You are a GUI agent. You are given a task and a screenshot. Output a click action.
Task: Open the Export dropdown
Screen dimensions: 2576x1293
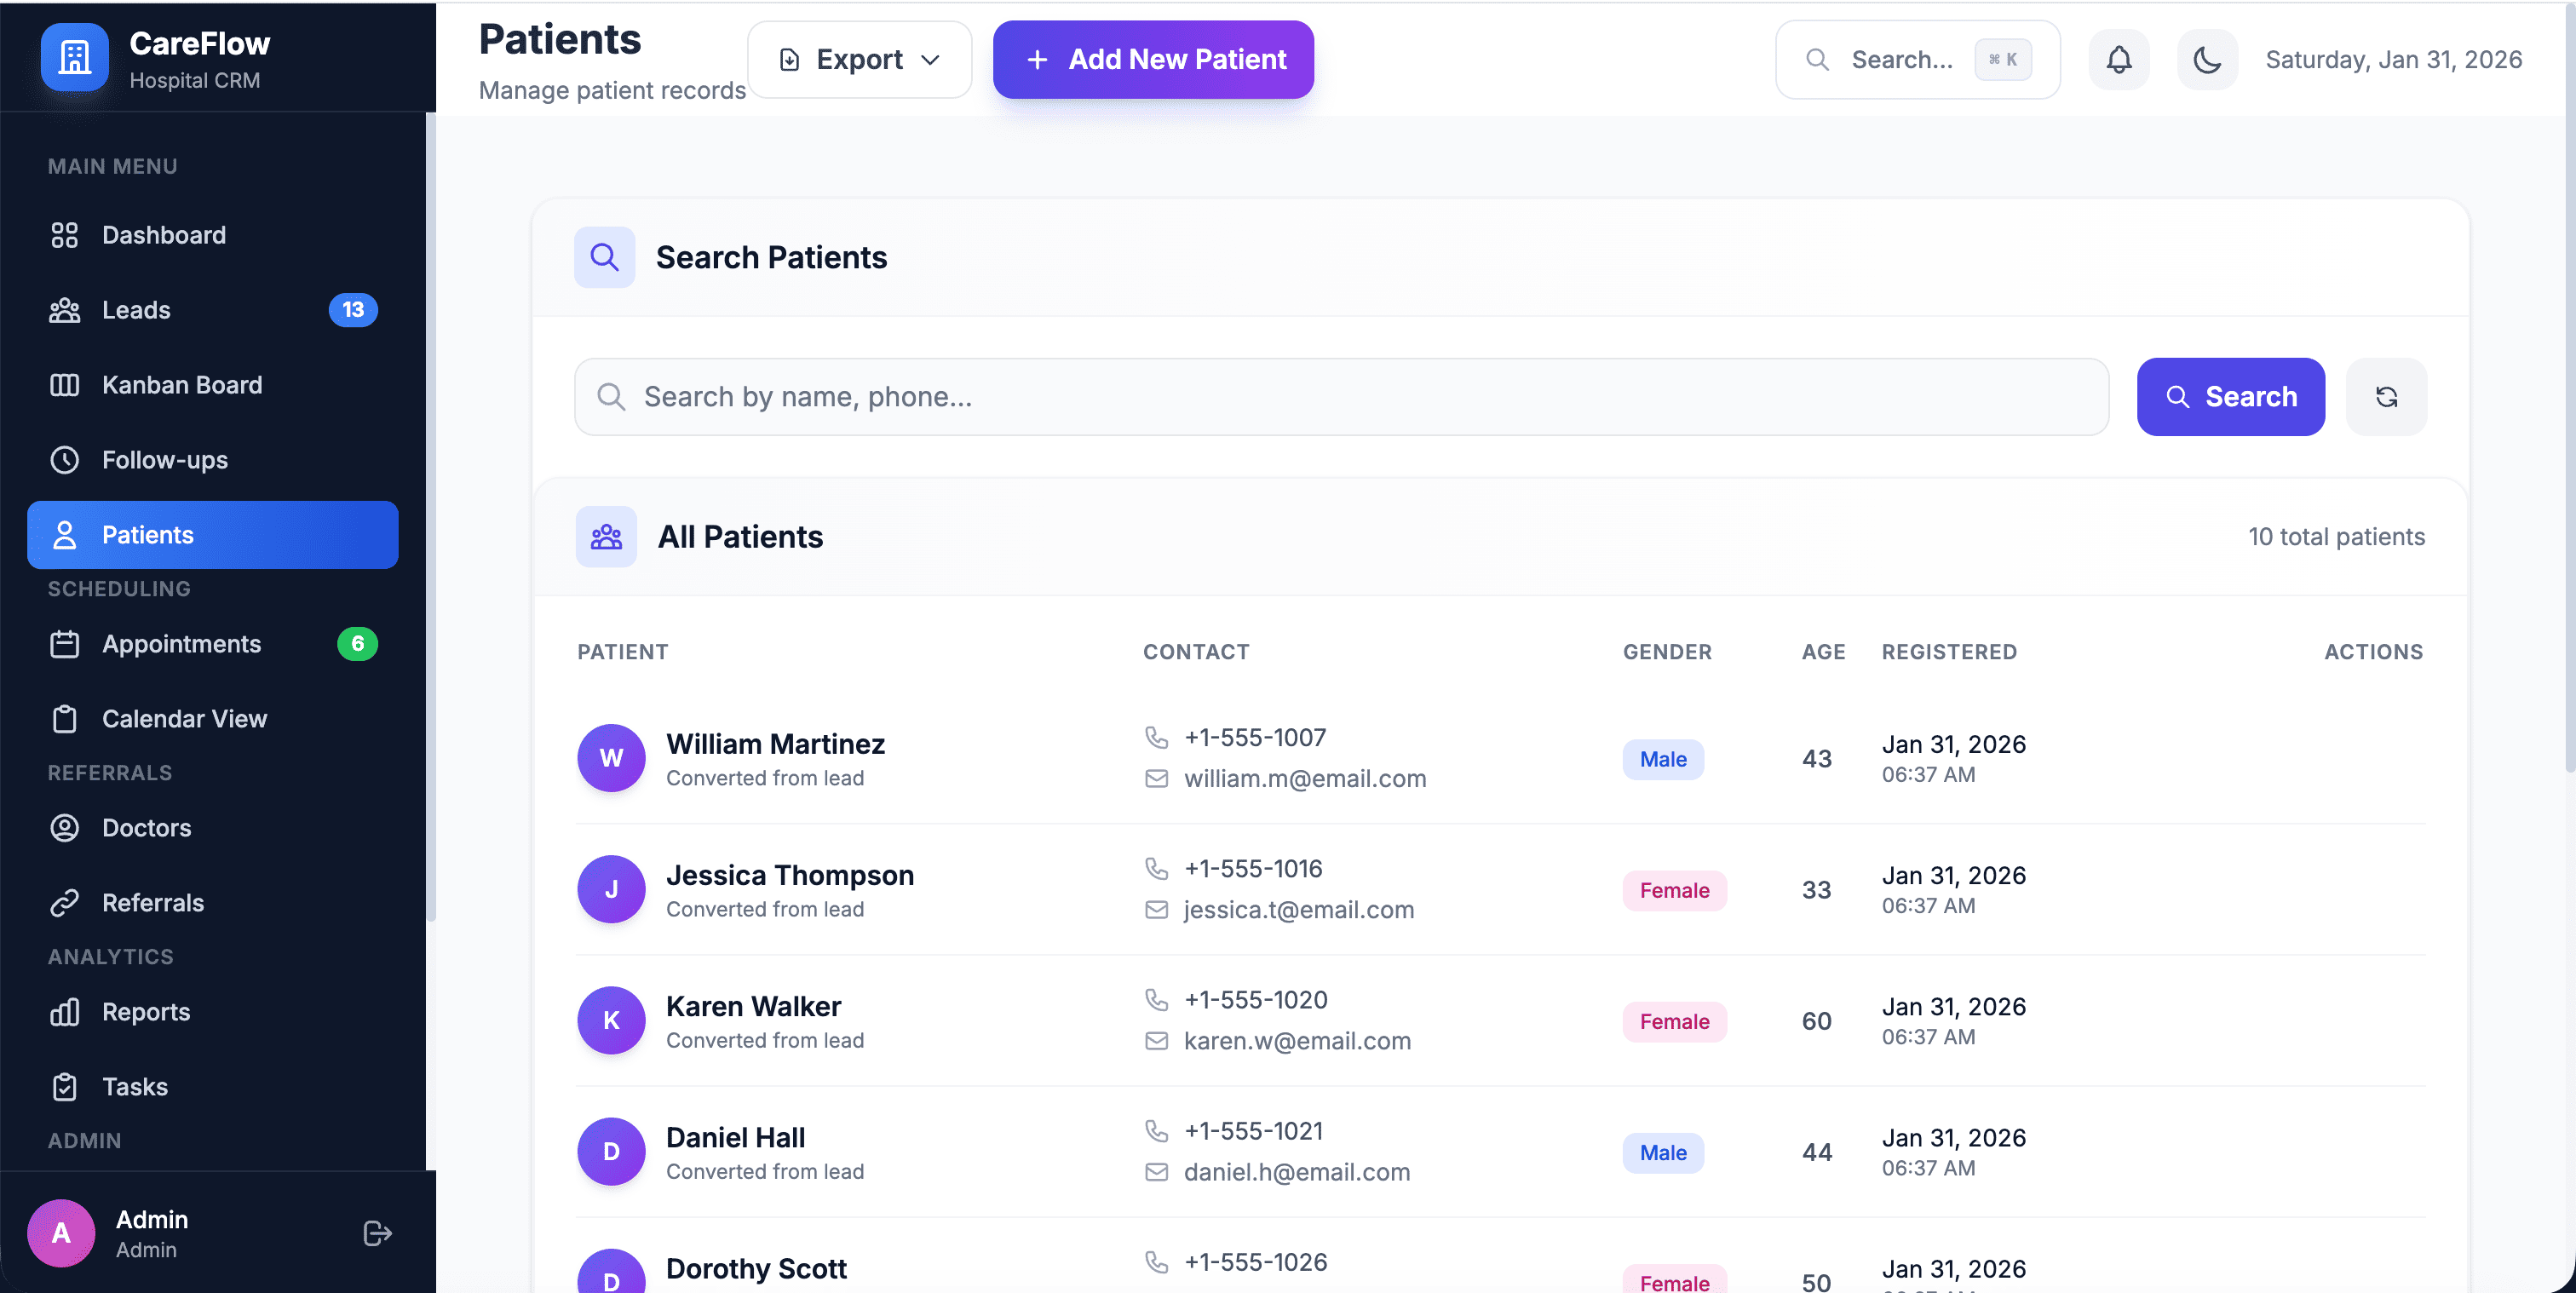point(859,60)
